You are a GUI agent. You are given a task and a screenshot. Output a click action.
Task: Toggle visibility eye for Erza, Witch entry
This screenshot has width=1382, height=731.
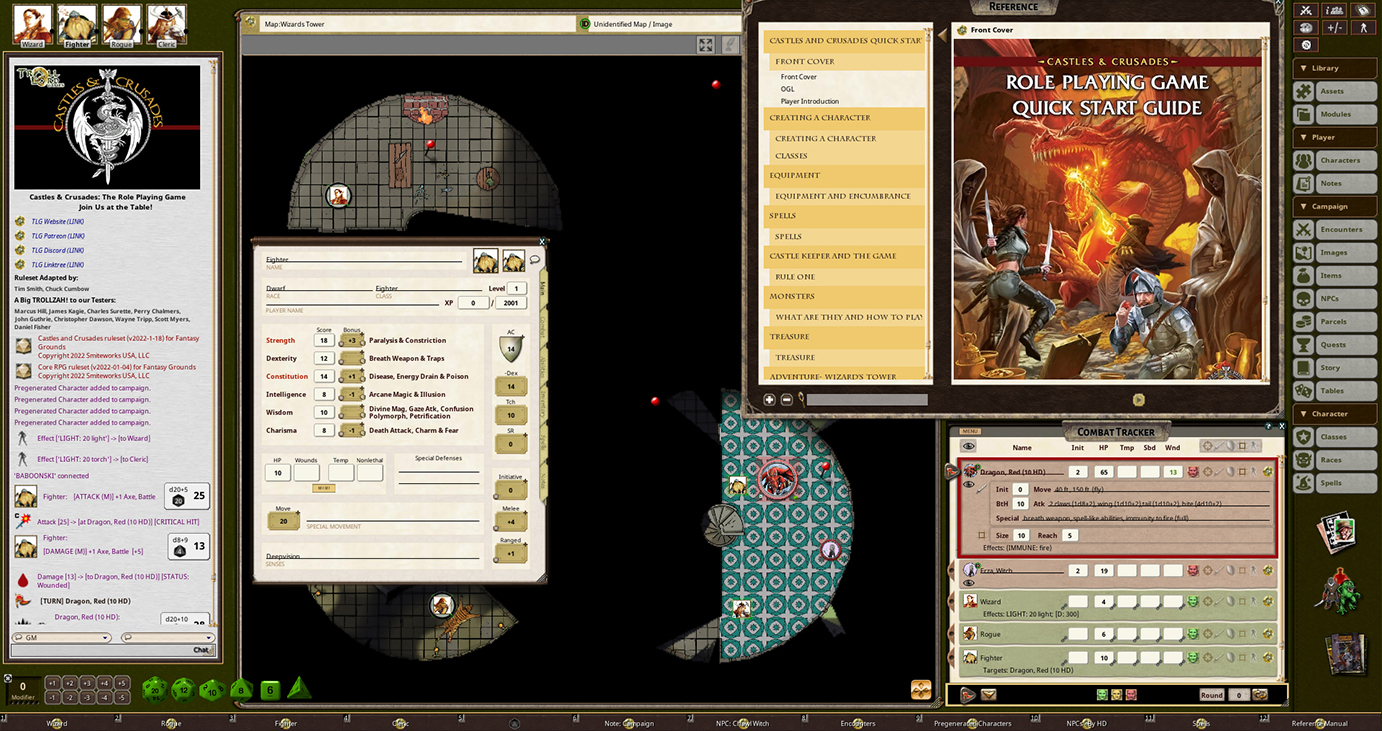(968, 583)
